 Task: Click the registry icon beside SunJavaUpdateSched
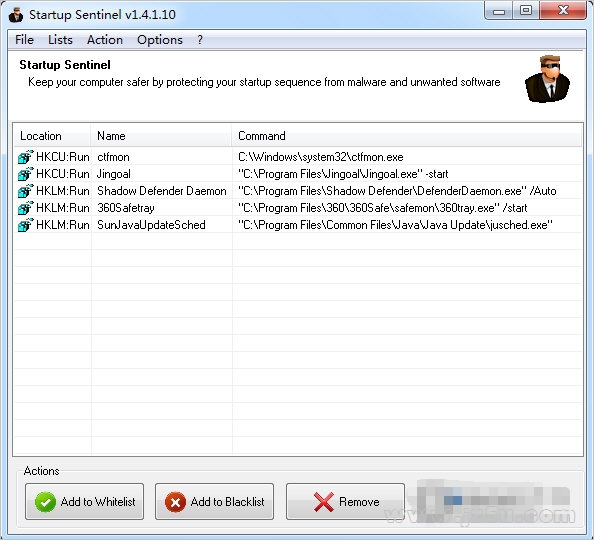(x=25, y=225)
